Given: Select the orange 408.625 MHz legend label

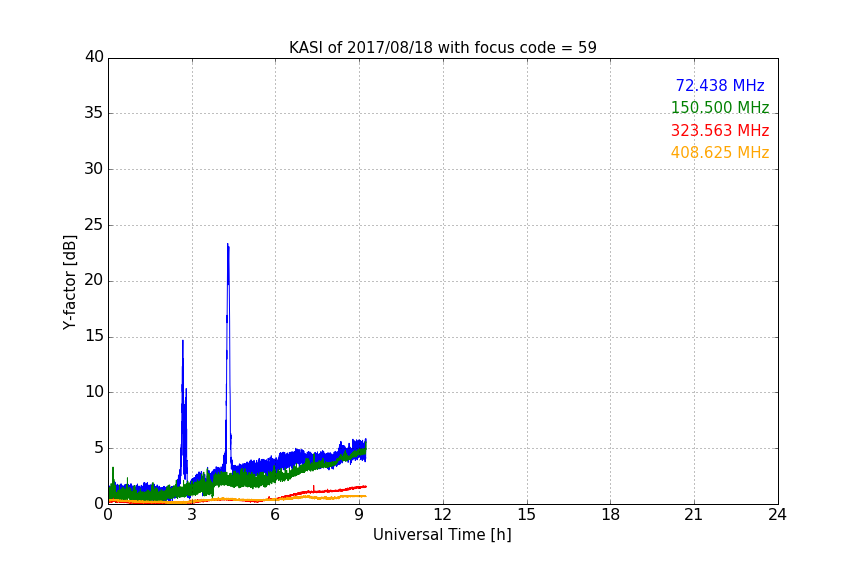Looking at the screenshot, I should click(x=720, y=153).
